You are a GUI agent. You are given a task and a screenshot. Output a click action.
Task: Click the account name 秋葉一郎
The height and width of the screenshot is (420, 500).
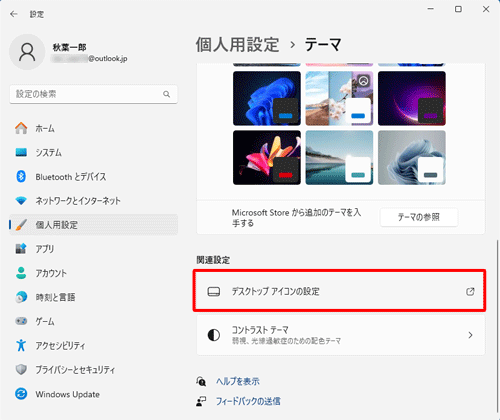69,47
